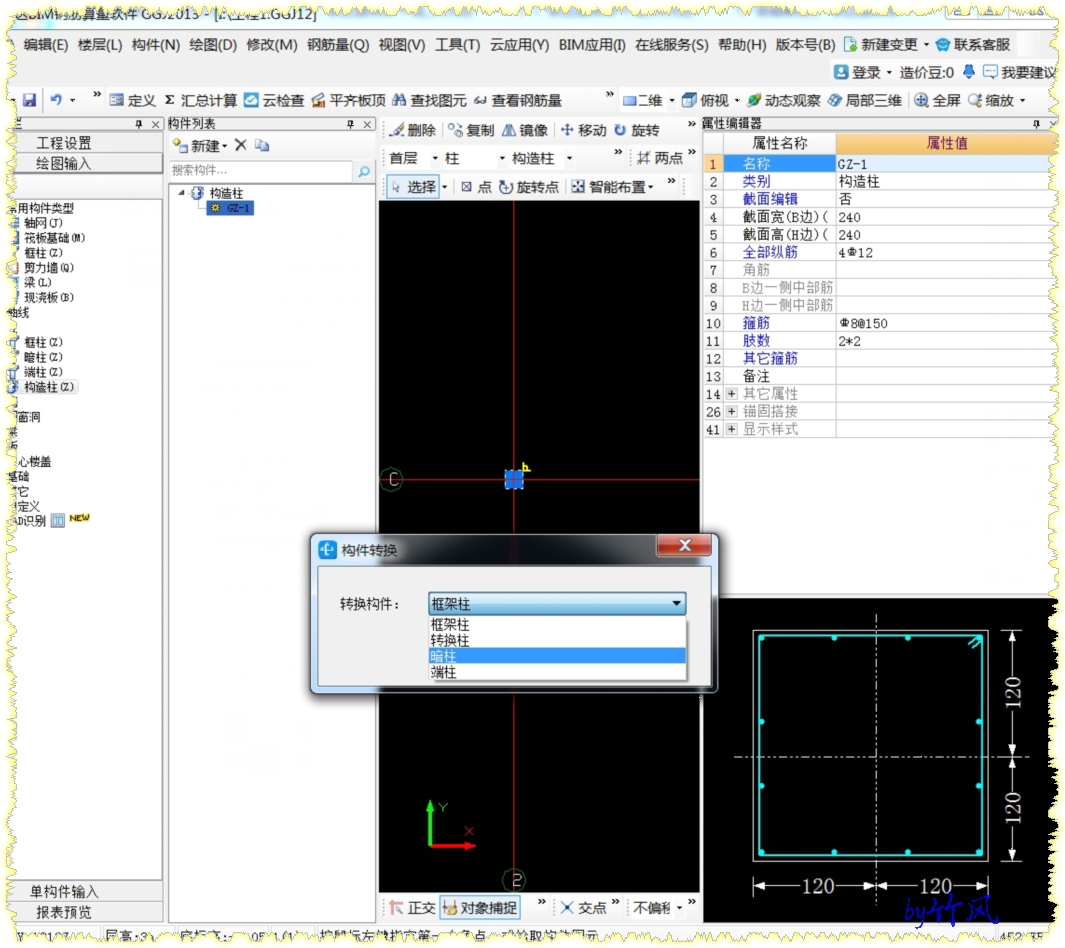Open the 钢筋量(Q) menu
Screen dimensions: 1065x948
(x=338, y=44)
